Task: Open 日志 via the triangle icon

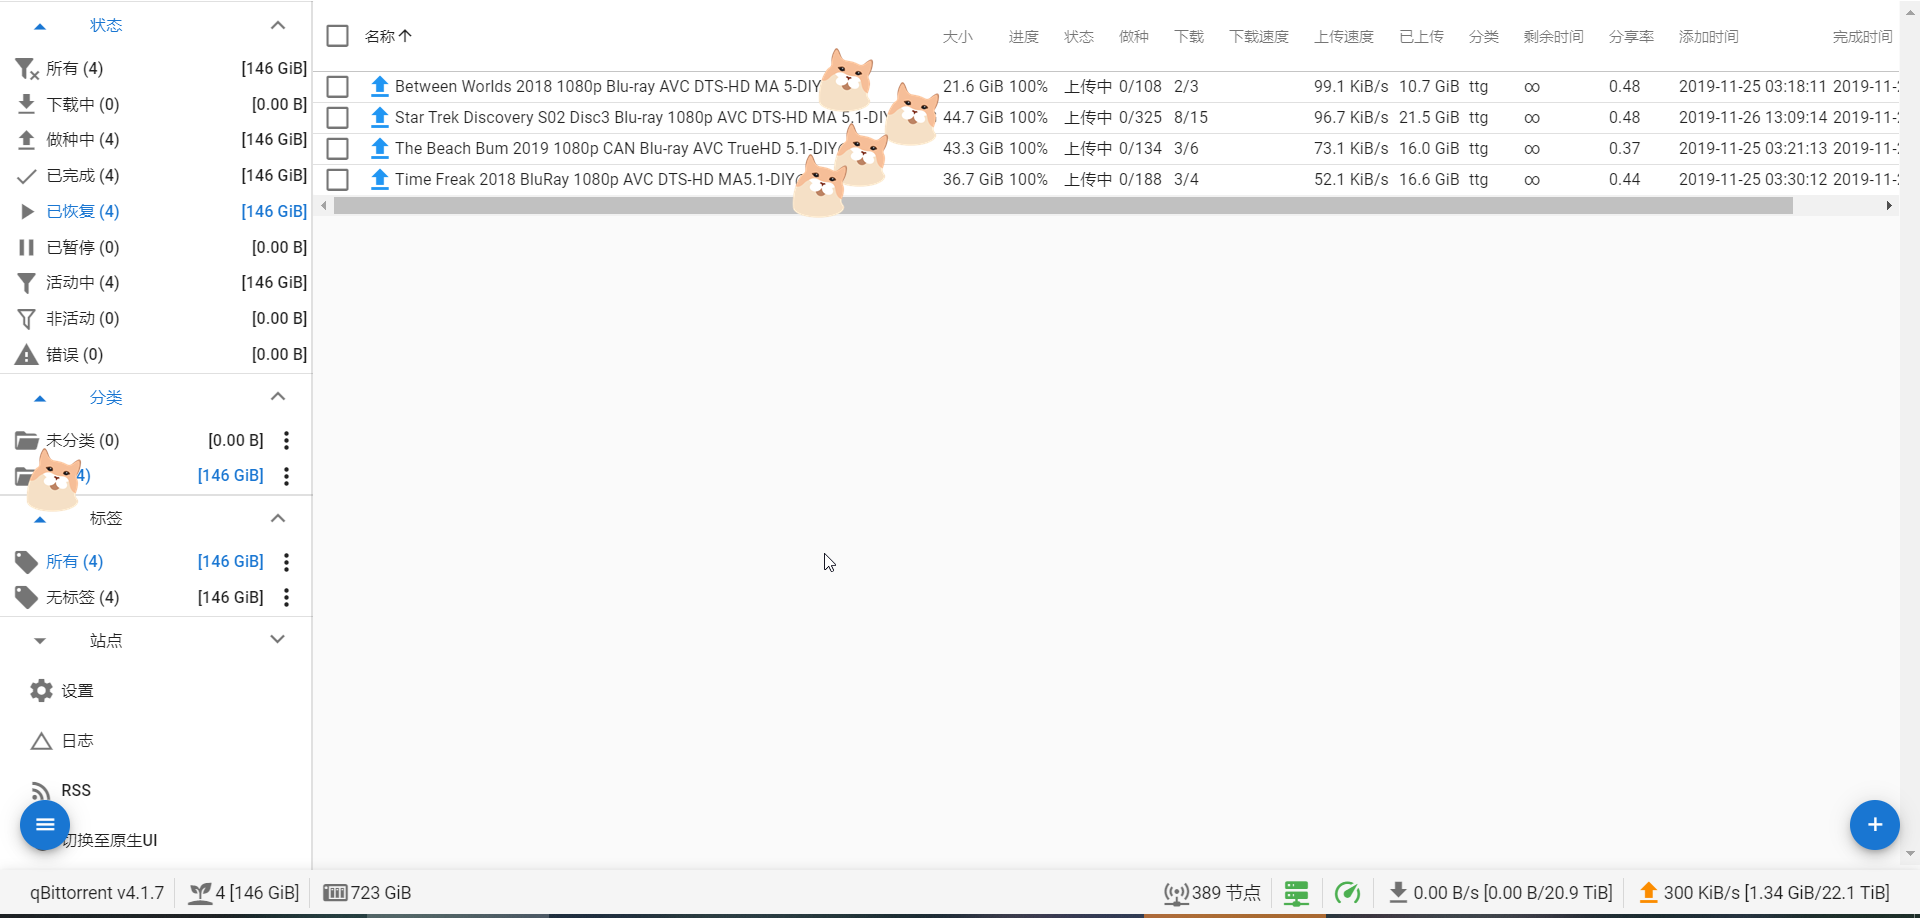Action: pos(41,741)
